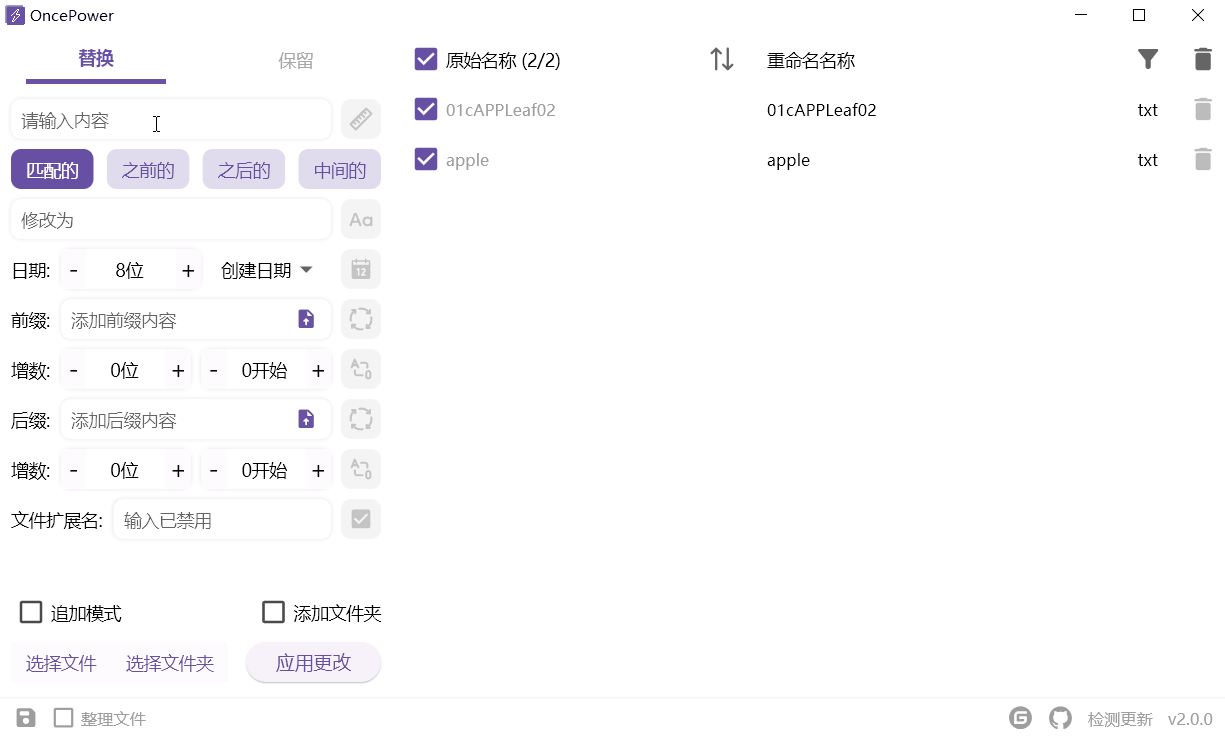Click the paperclip icon beside the search input
Image resolution: width=1225 pixels, height=736 pixels.
(x=361, y=119)
